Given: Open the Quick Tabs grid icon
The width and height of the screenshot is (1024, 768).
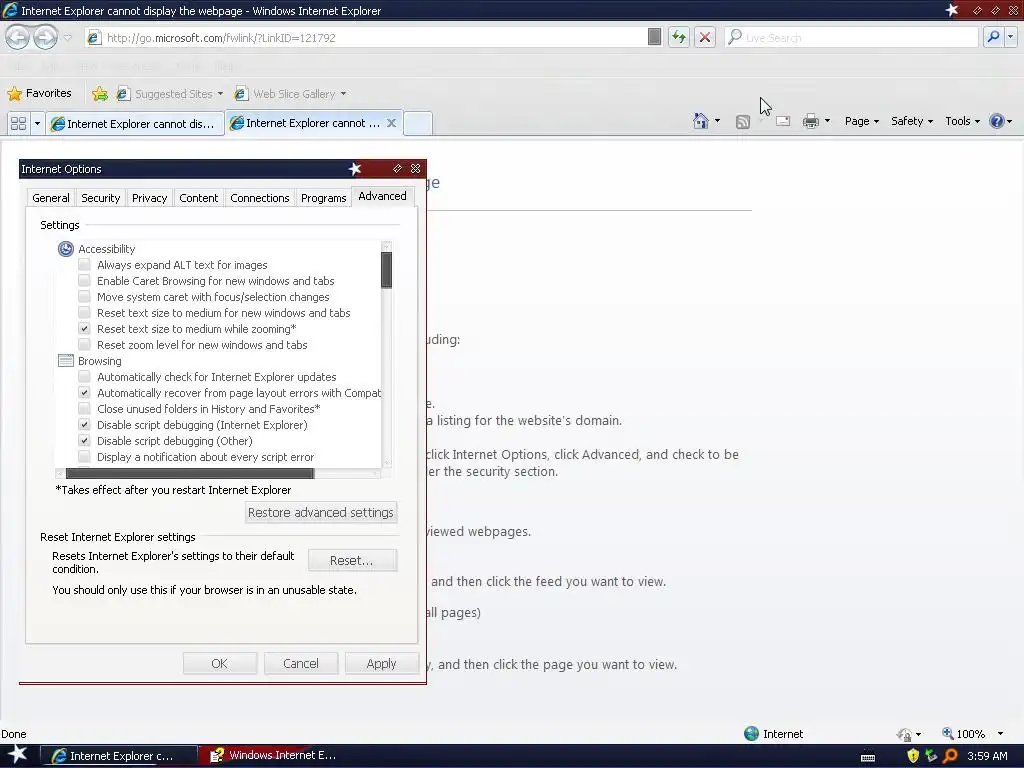Looking at the screenshot, I should 18,123.
